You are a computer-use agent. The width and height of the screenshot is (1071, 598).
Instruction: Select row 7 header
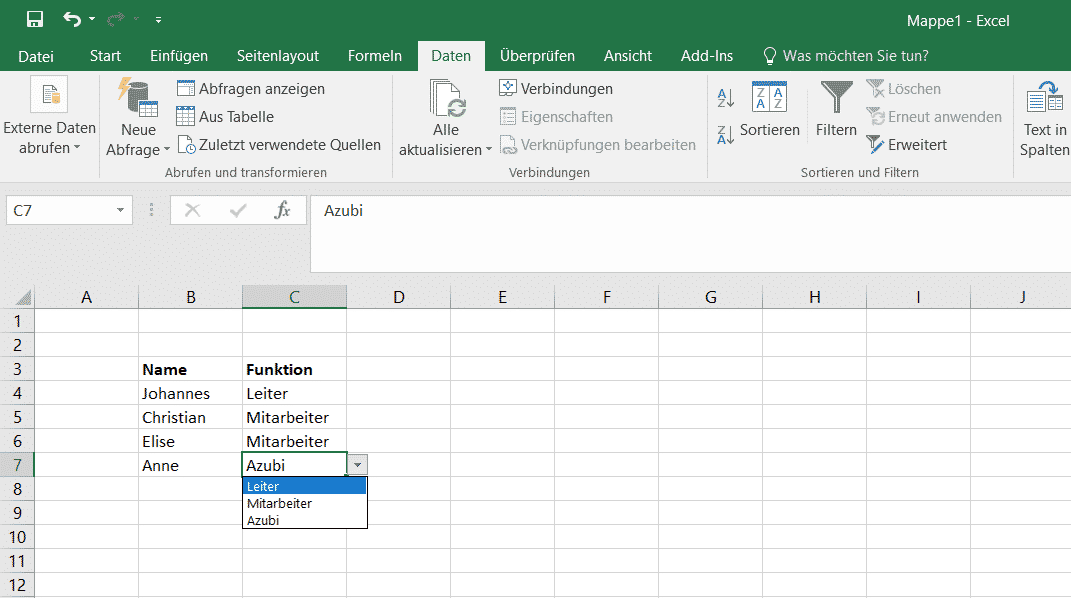coord(17,466)
